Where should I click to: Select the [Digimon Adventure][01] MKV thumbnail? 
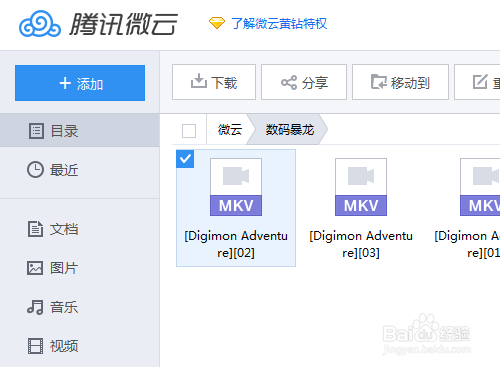(x=480, y=187)
